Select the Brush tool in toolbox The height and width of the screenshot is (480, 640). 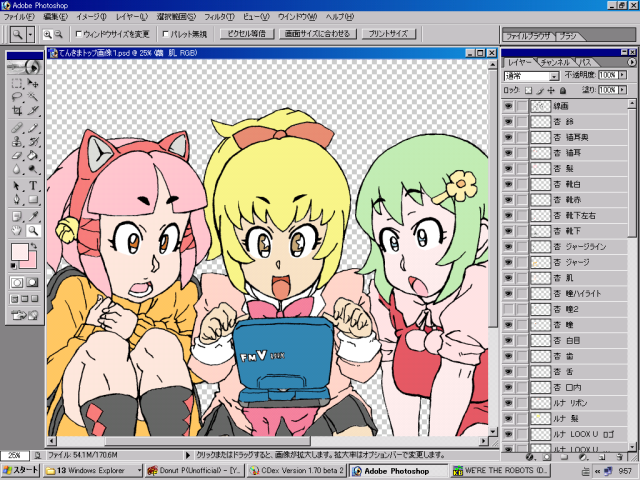(33, 128)
